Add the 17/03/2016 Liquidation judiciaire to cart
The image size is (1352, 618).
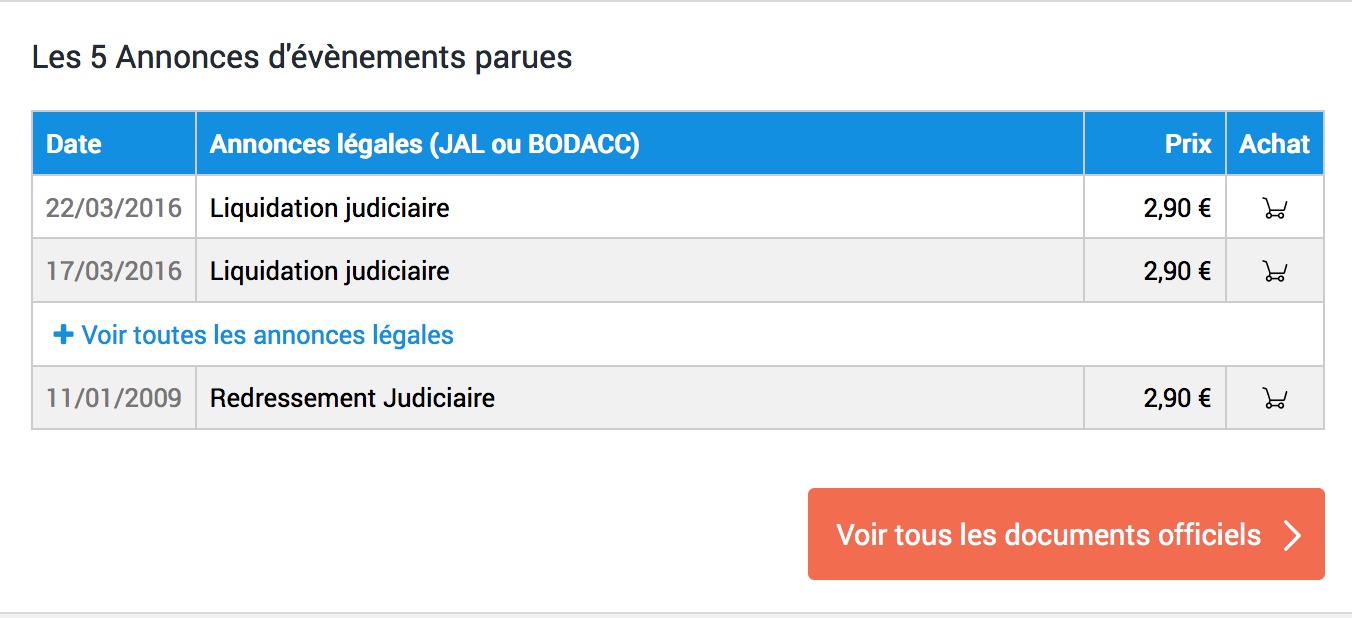(x=1274, y=271)
